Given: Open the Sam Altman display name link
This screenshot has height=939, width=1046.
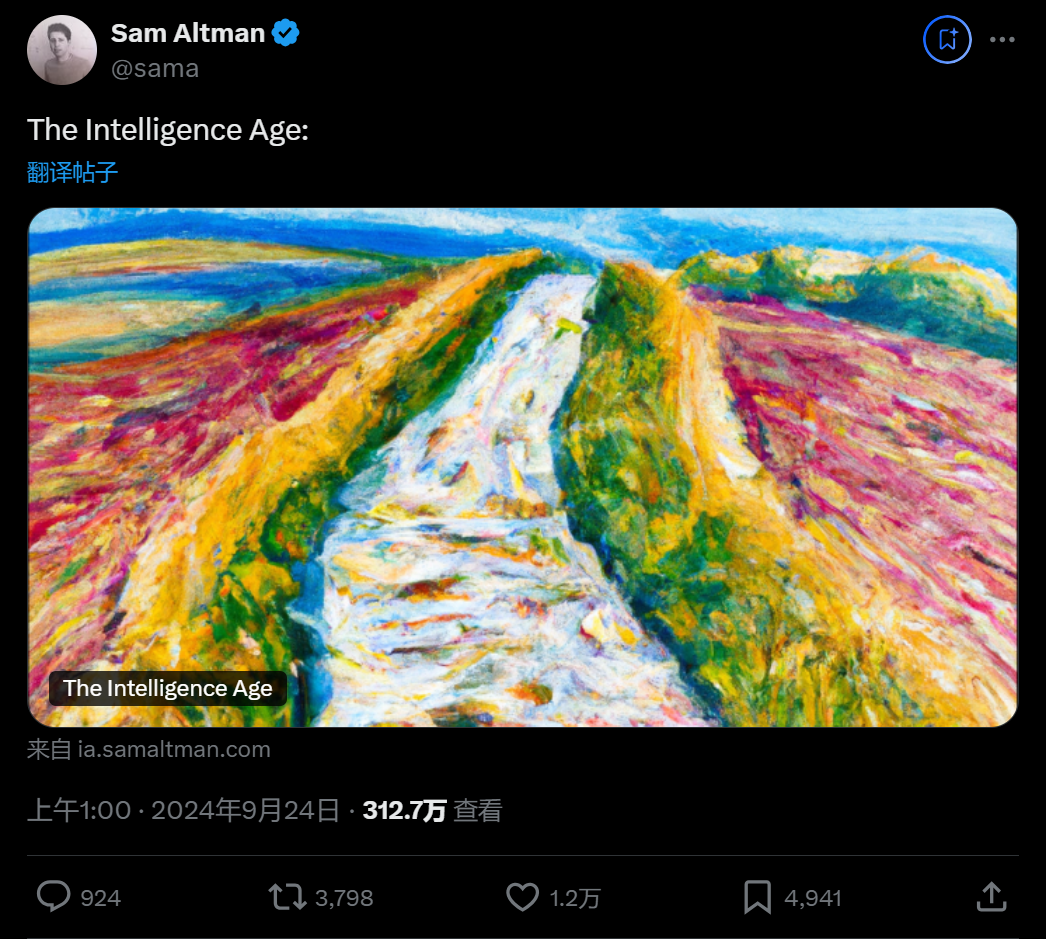Looking at the screenshot, I should [x=188, y=33].
